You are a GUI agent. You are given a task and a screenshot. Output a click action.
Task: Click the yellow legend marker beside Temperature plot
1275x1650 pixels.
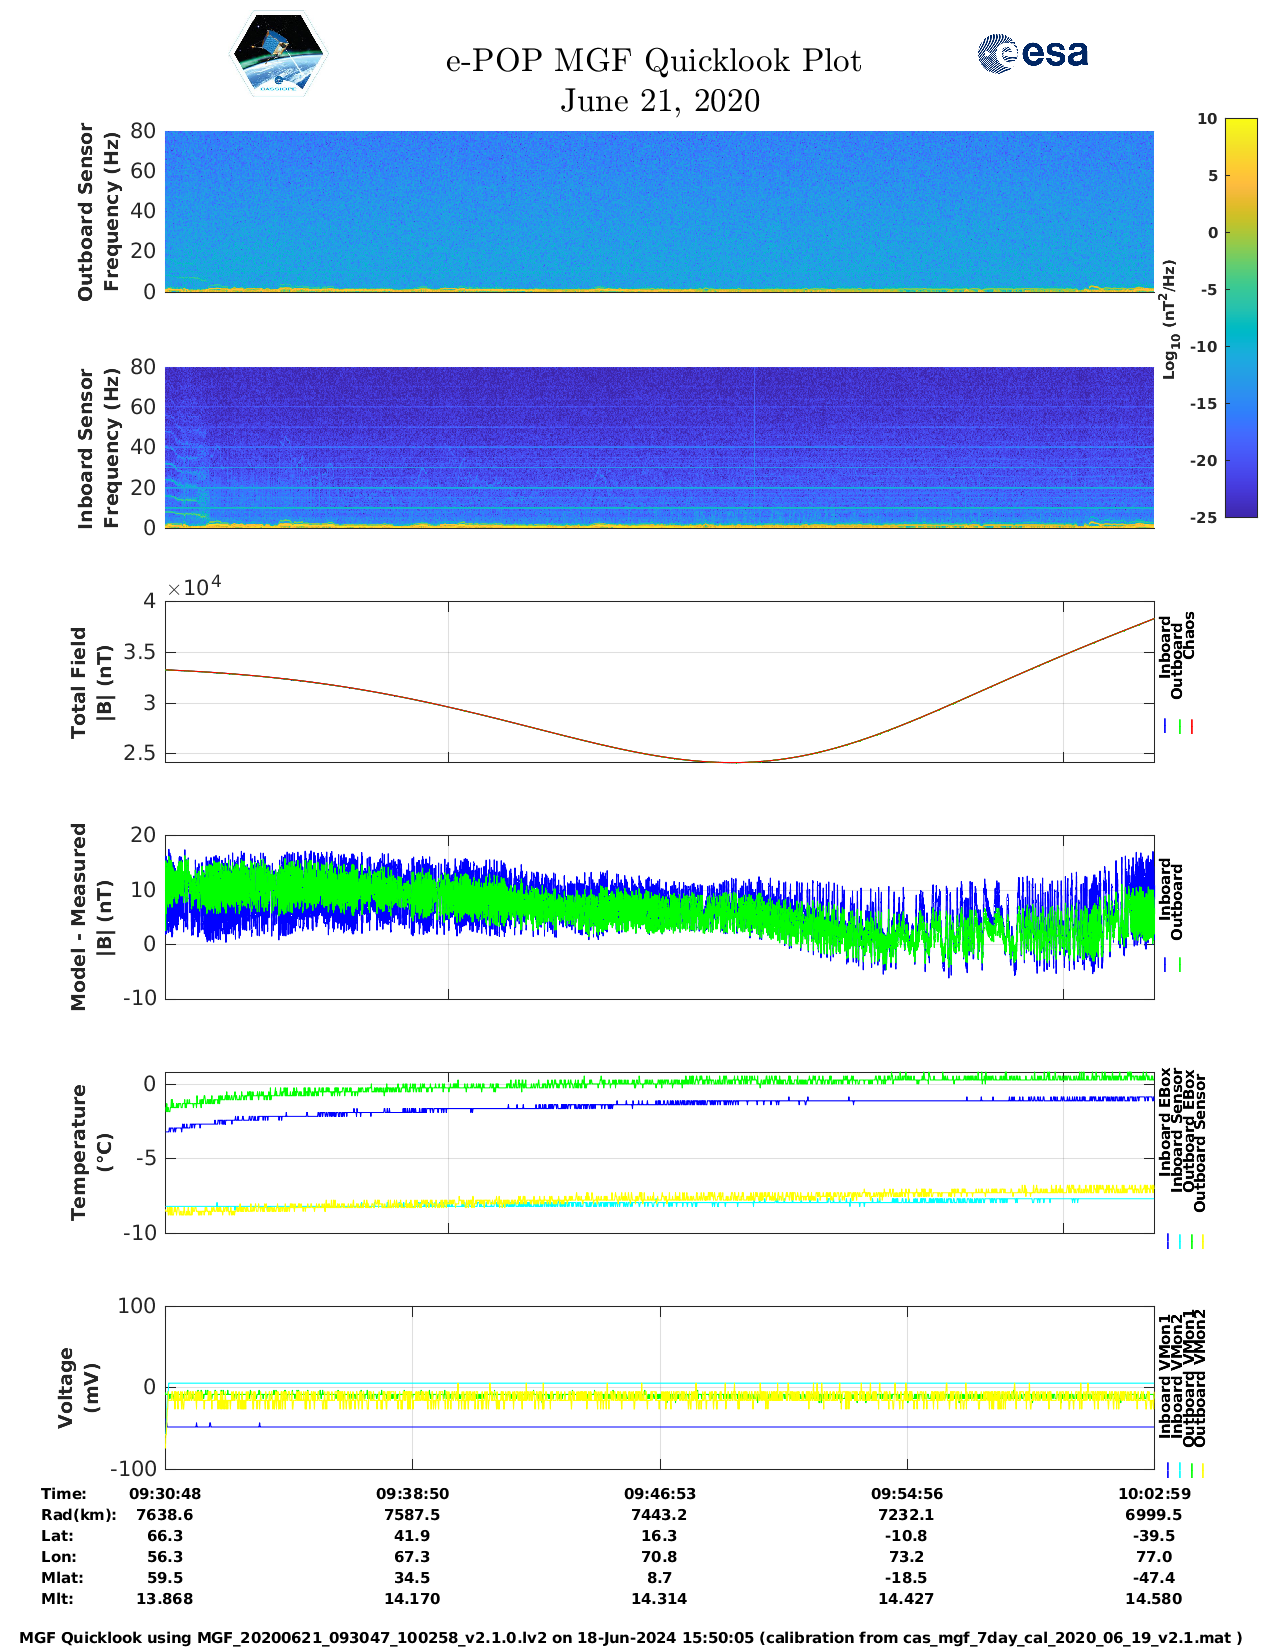tap(1202, 1242)
